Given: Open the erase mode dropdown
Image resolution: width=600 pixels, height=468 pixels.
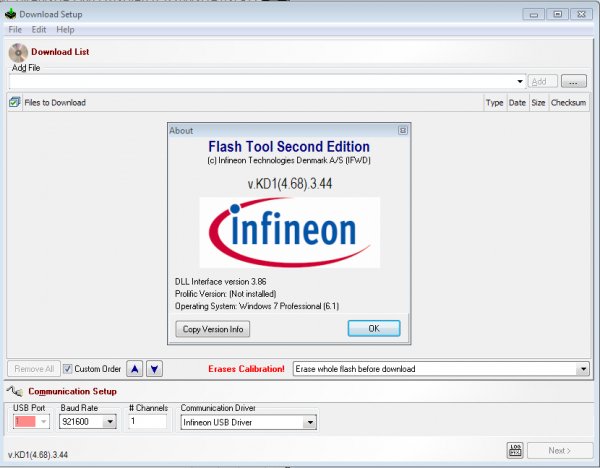Looking at the screenshot, I should point(583,369).
